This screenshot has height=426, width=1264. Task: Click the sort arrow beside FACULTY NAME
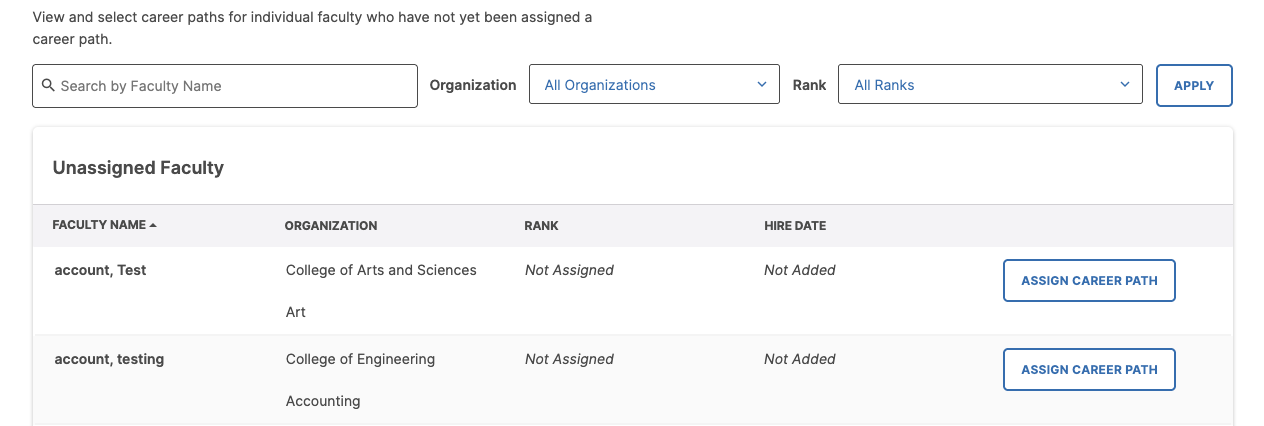coord(153,226)
